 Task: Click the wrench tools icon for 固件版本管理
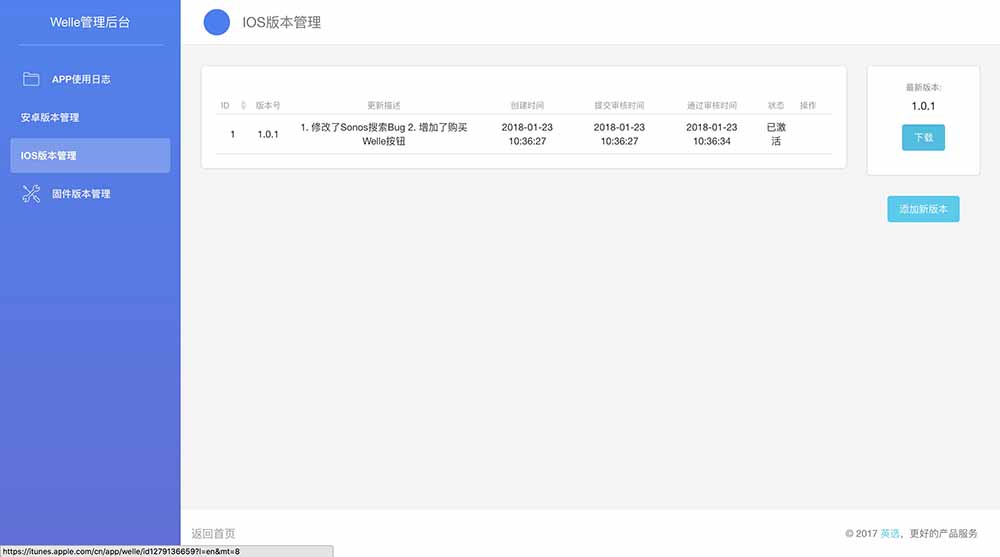tap(31, 194)
